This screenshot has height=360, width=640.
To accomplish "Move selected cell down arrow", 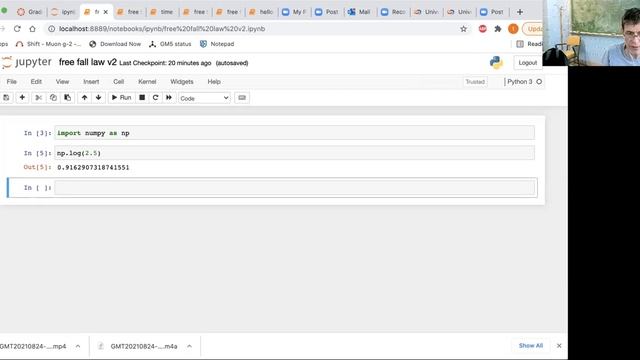I will [x=98, y=98].
